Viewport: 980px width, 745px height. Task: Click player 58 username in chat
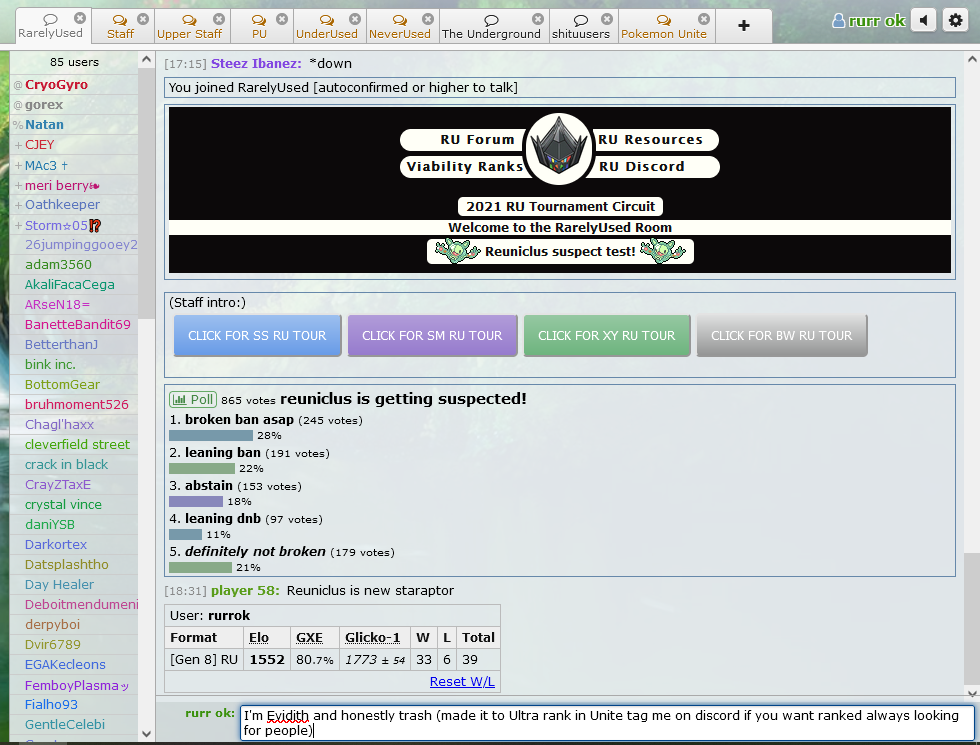(245, 590)
